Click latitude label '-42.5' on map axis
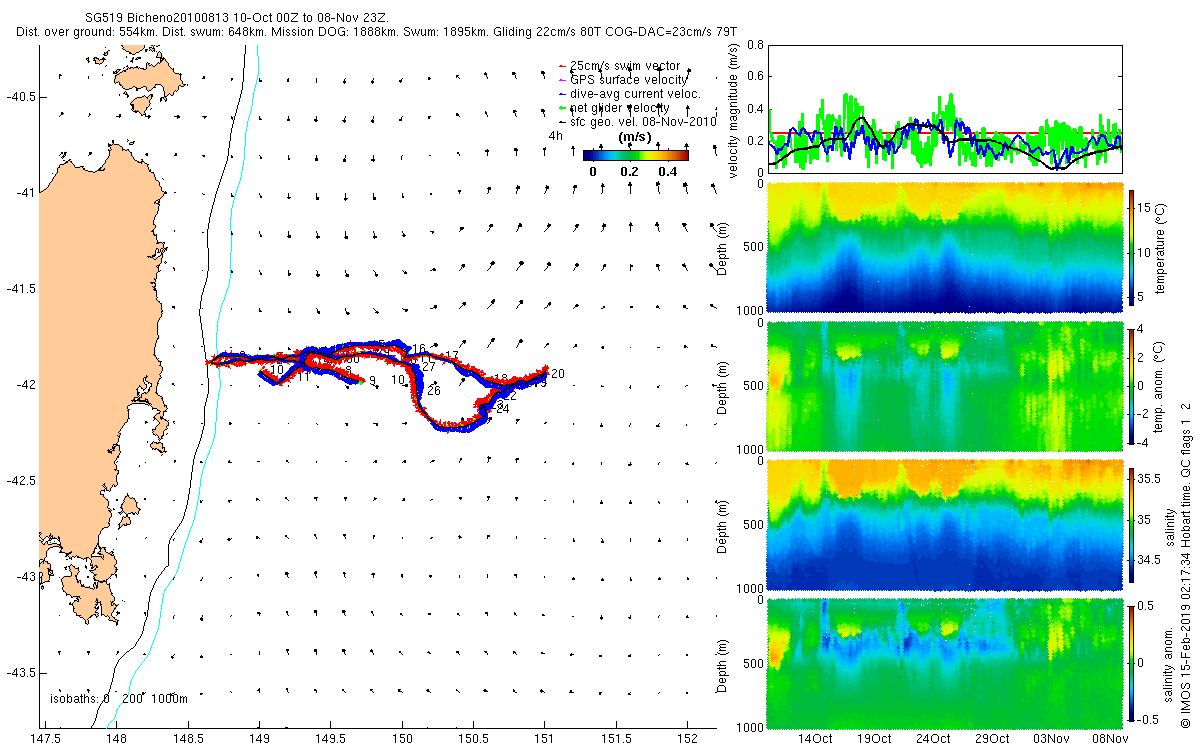This screenshot has width=1200, height=750. (19, 481)
